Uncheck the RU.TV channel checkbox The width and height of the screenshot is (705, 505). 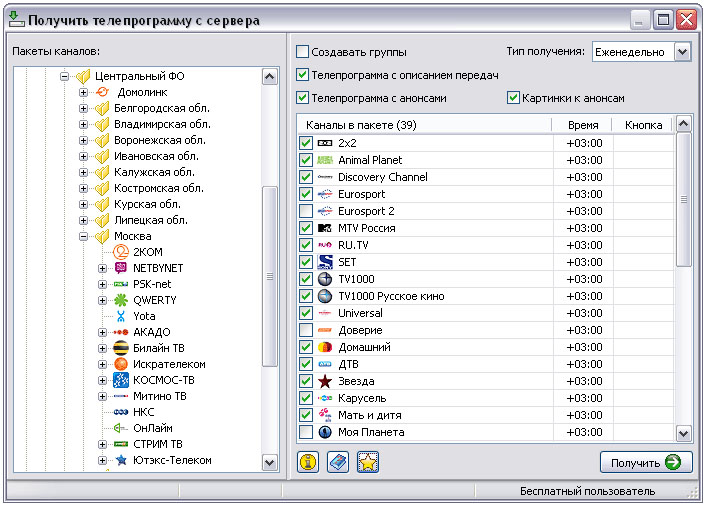306,245
